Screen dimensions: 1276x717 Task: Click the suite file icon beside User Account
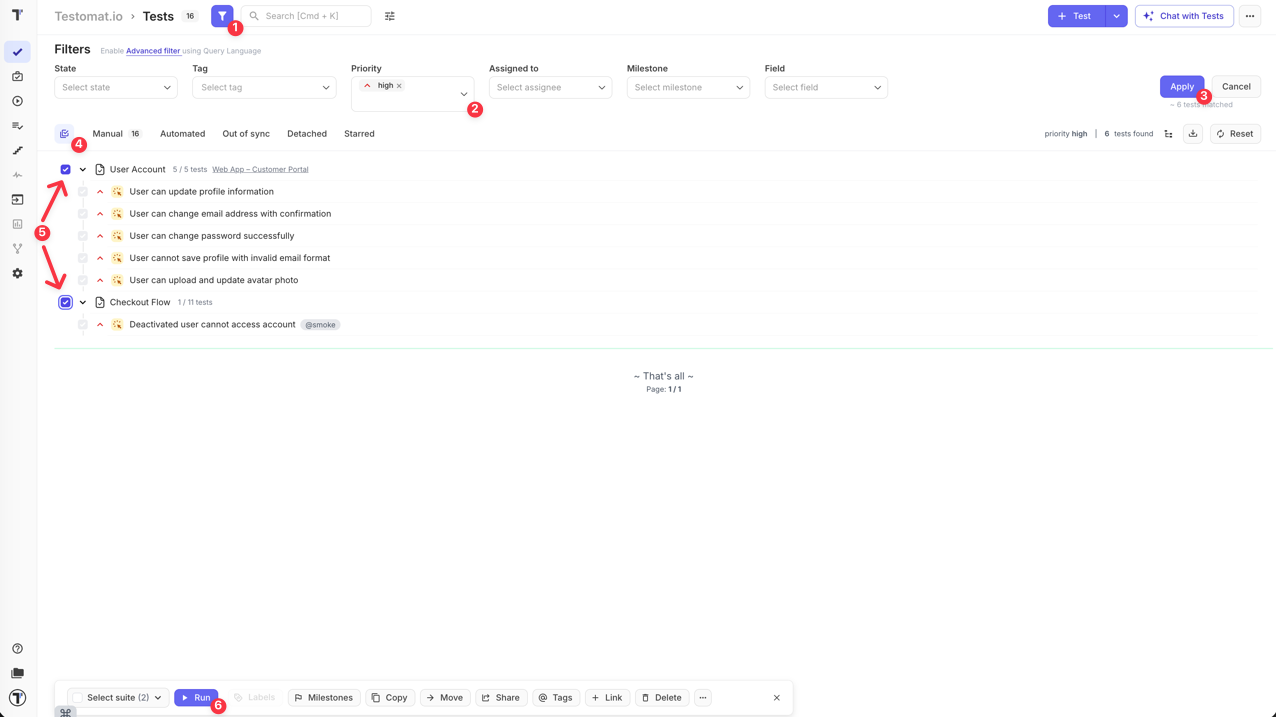(100, 170)
